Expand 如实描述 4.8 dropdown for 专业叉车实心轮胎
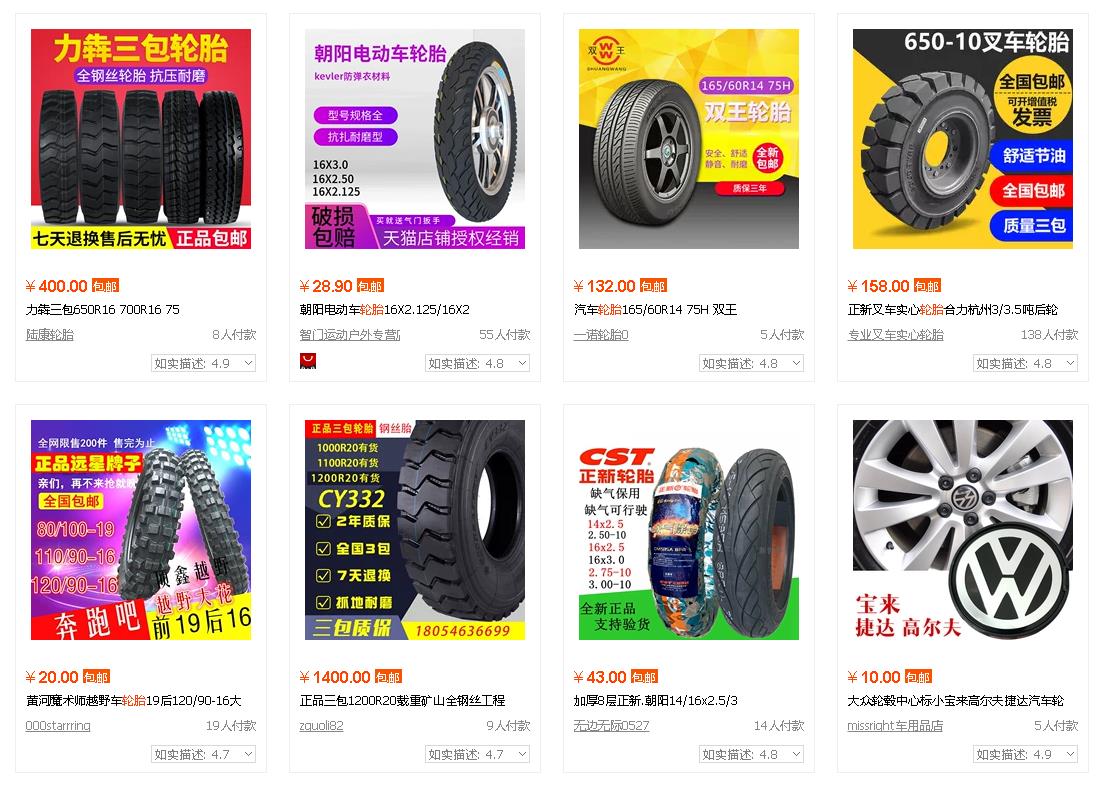 1025,363
